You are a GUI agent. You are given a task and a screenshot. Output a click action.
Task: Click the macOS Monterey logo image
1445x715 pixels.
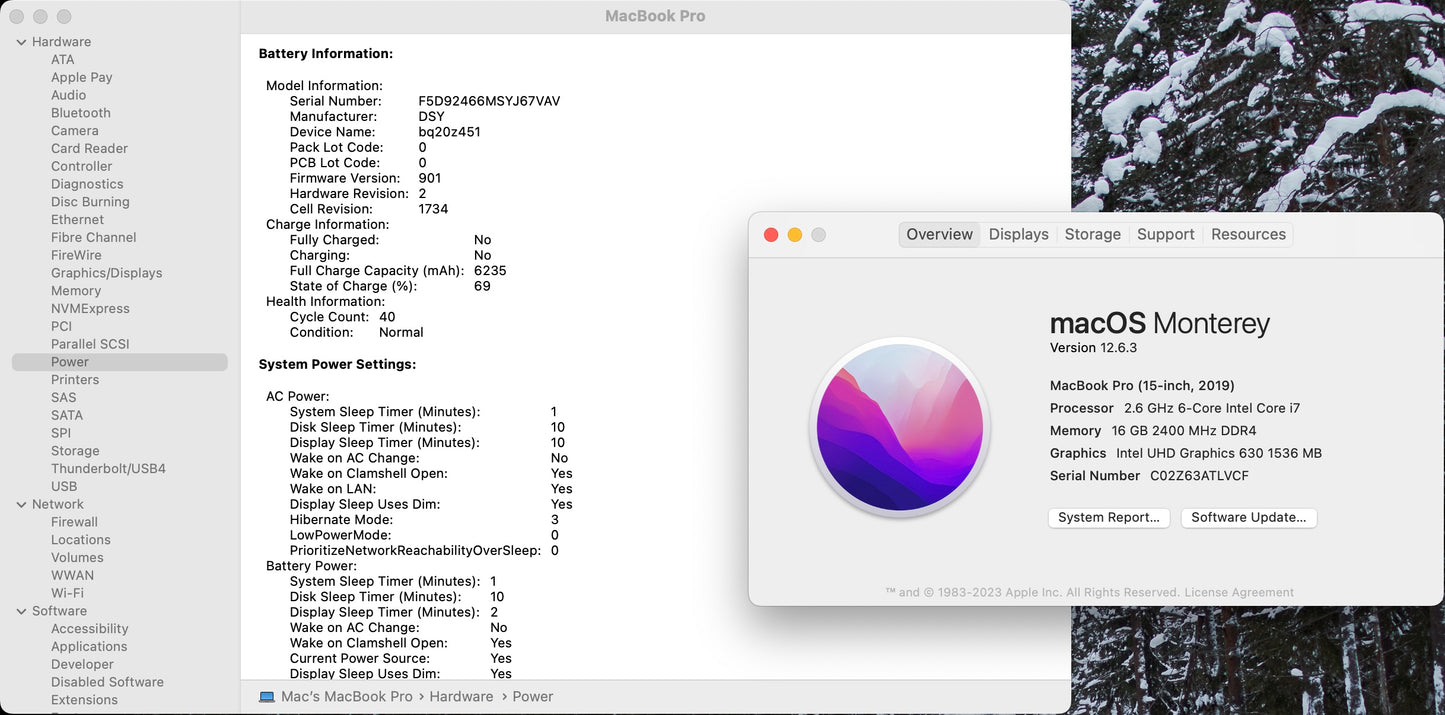(899, 427)
